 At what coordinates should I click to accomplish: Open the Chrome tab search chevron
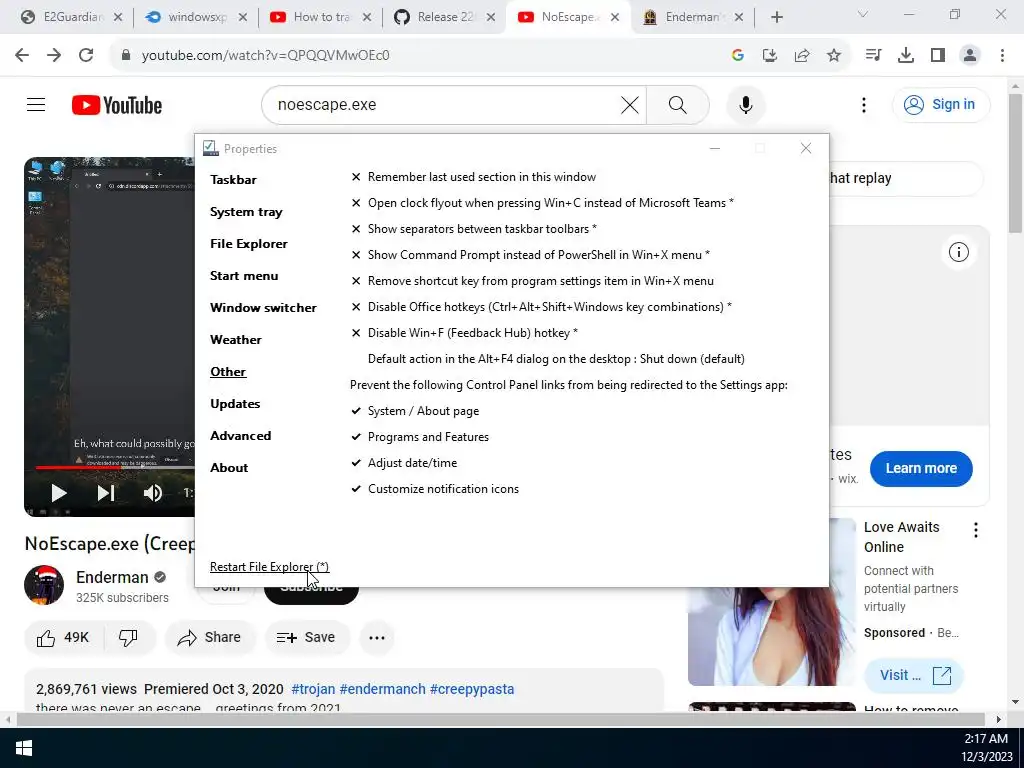[862, 14]
